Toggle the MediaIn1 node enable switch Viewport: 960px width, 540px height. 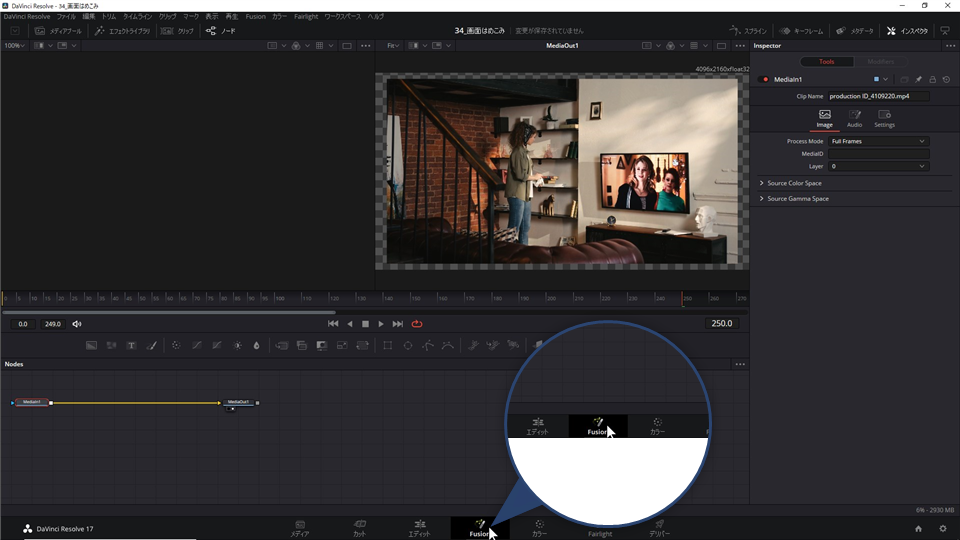(765, 79)
